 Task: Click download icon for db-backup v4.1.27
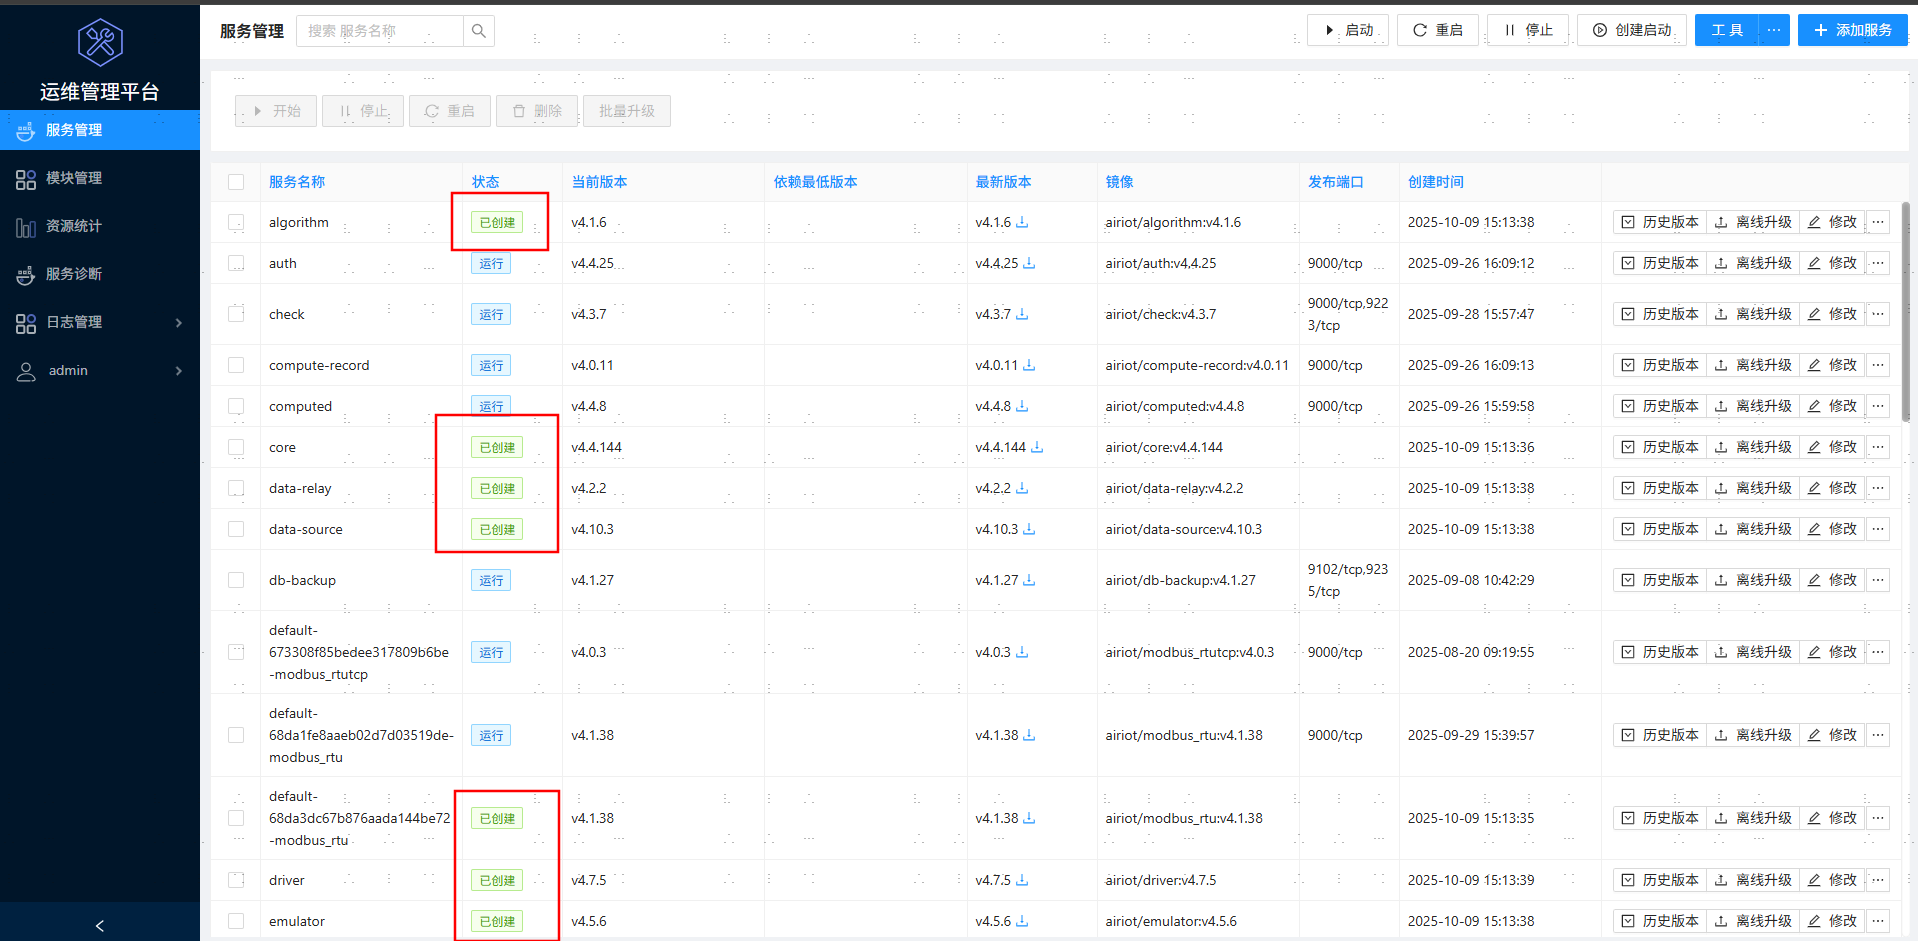pyautogui.click(x=1029, y=580)
